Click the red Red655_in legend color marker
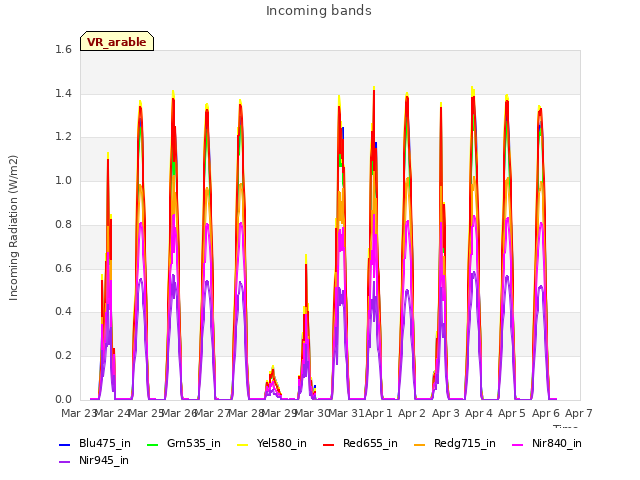 click(329, 444)
